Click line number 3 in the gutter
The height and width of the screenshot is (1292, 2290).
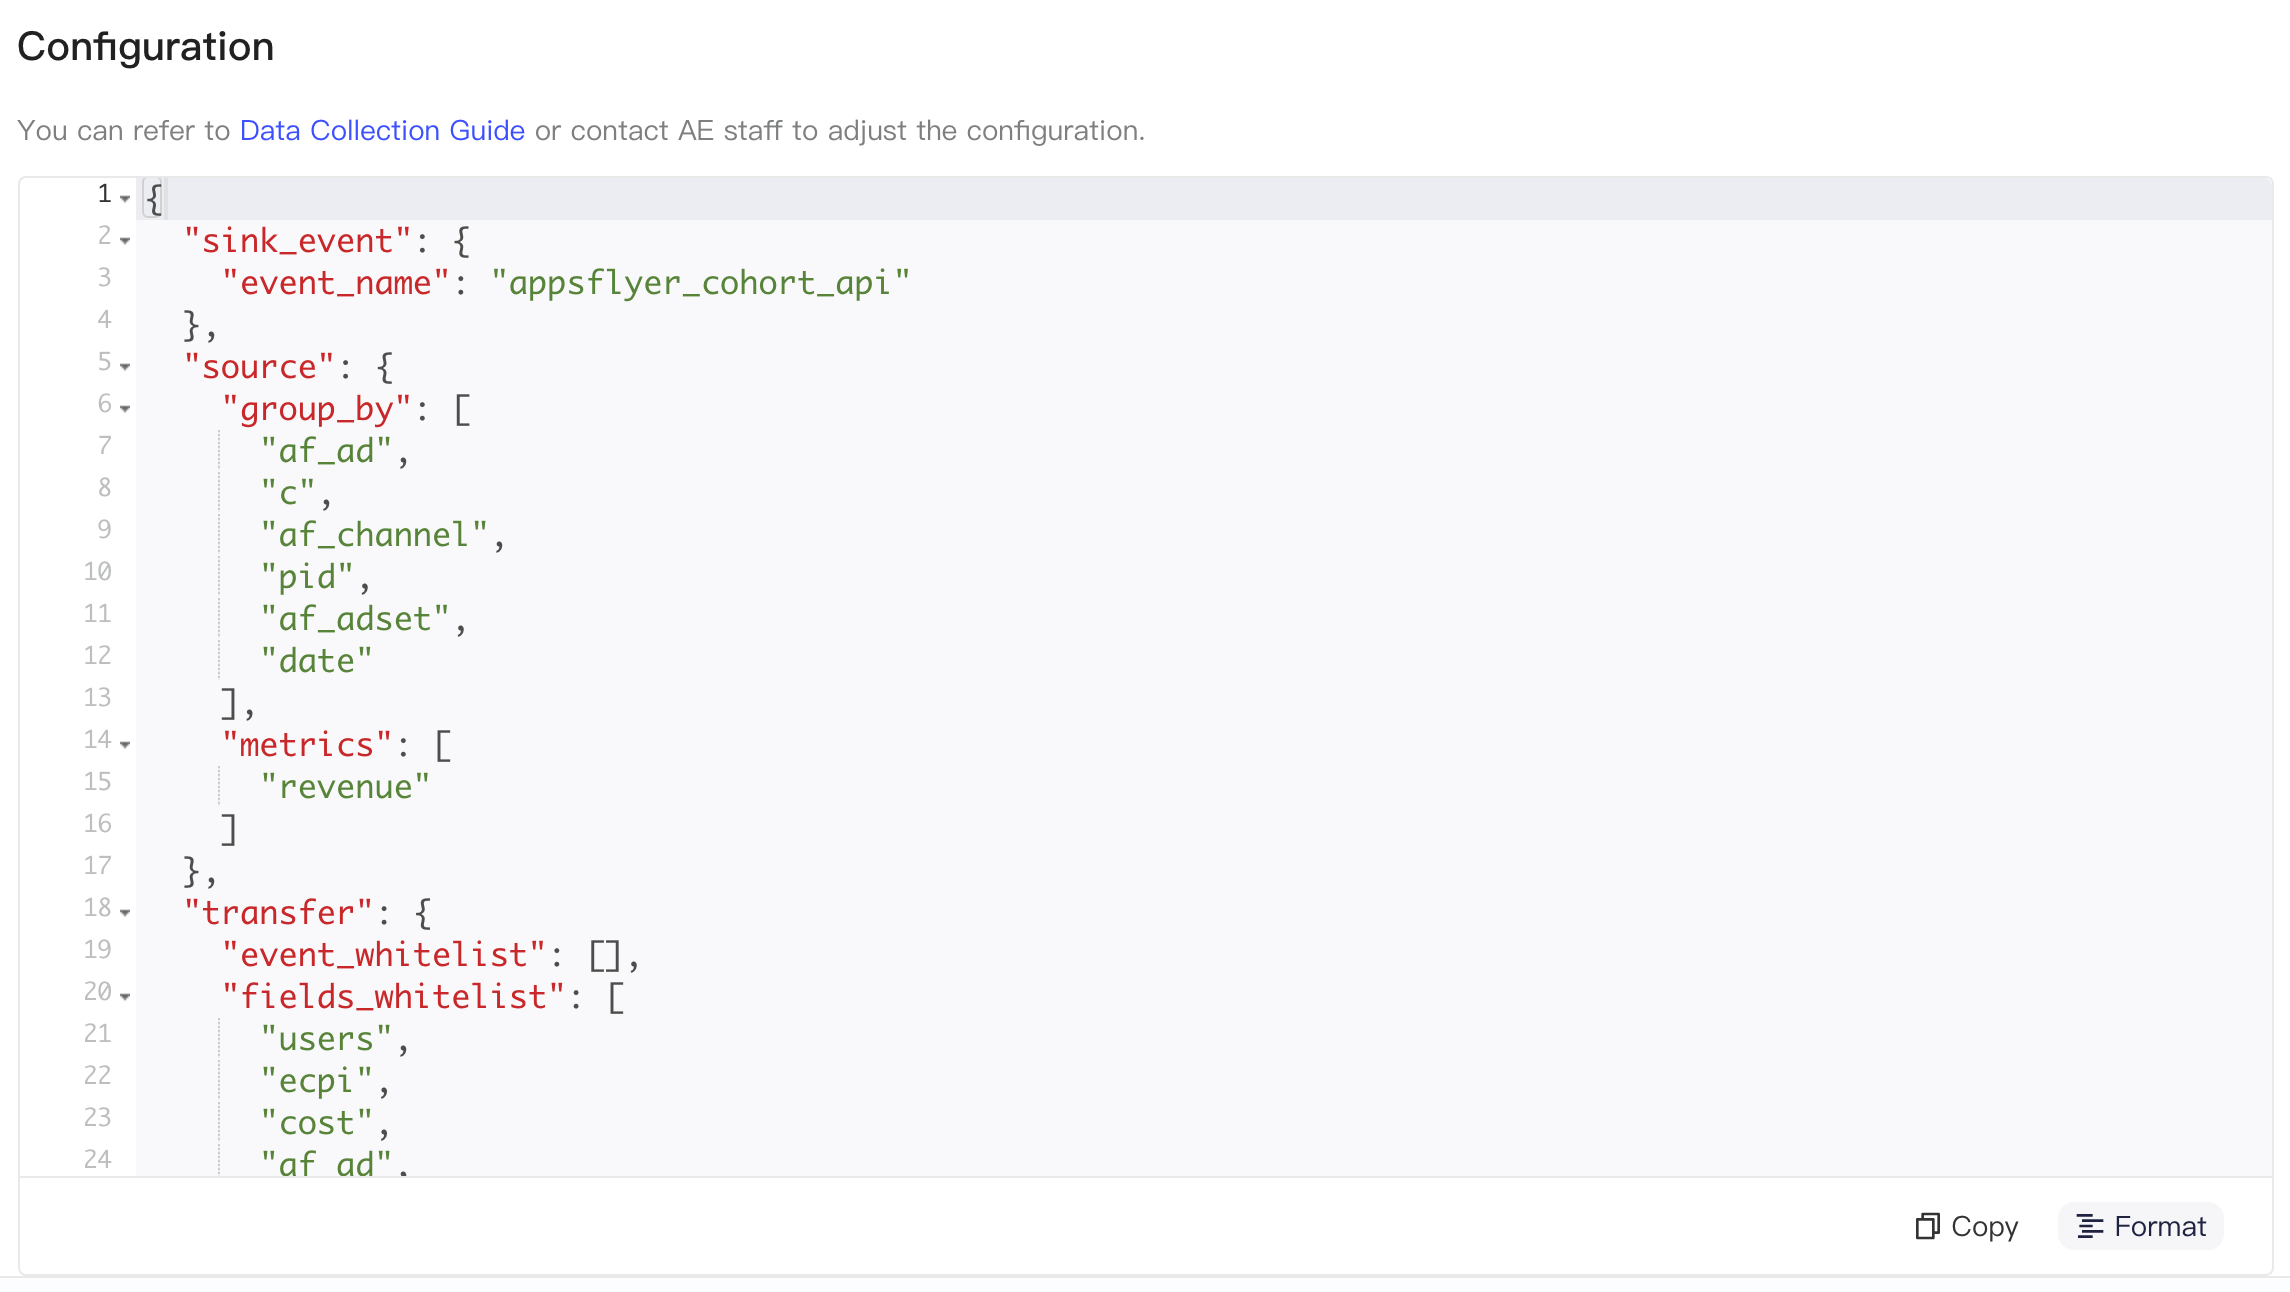(104, 277)
